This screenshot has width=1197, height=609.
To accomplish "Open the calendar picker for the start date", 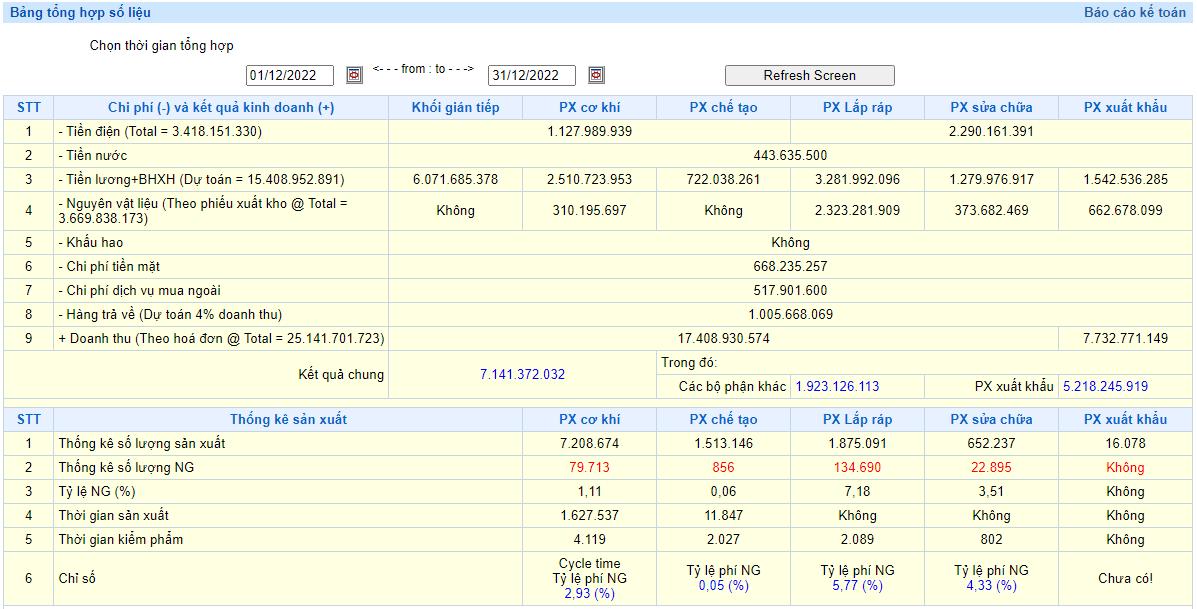I will point(354,75).
